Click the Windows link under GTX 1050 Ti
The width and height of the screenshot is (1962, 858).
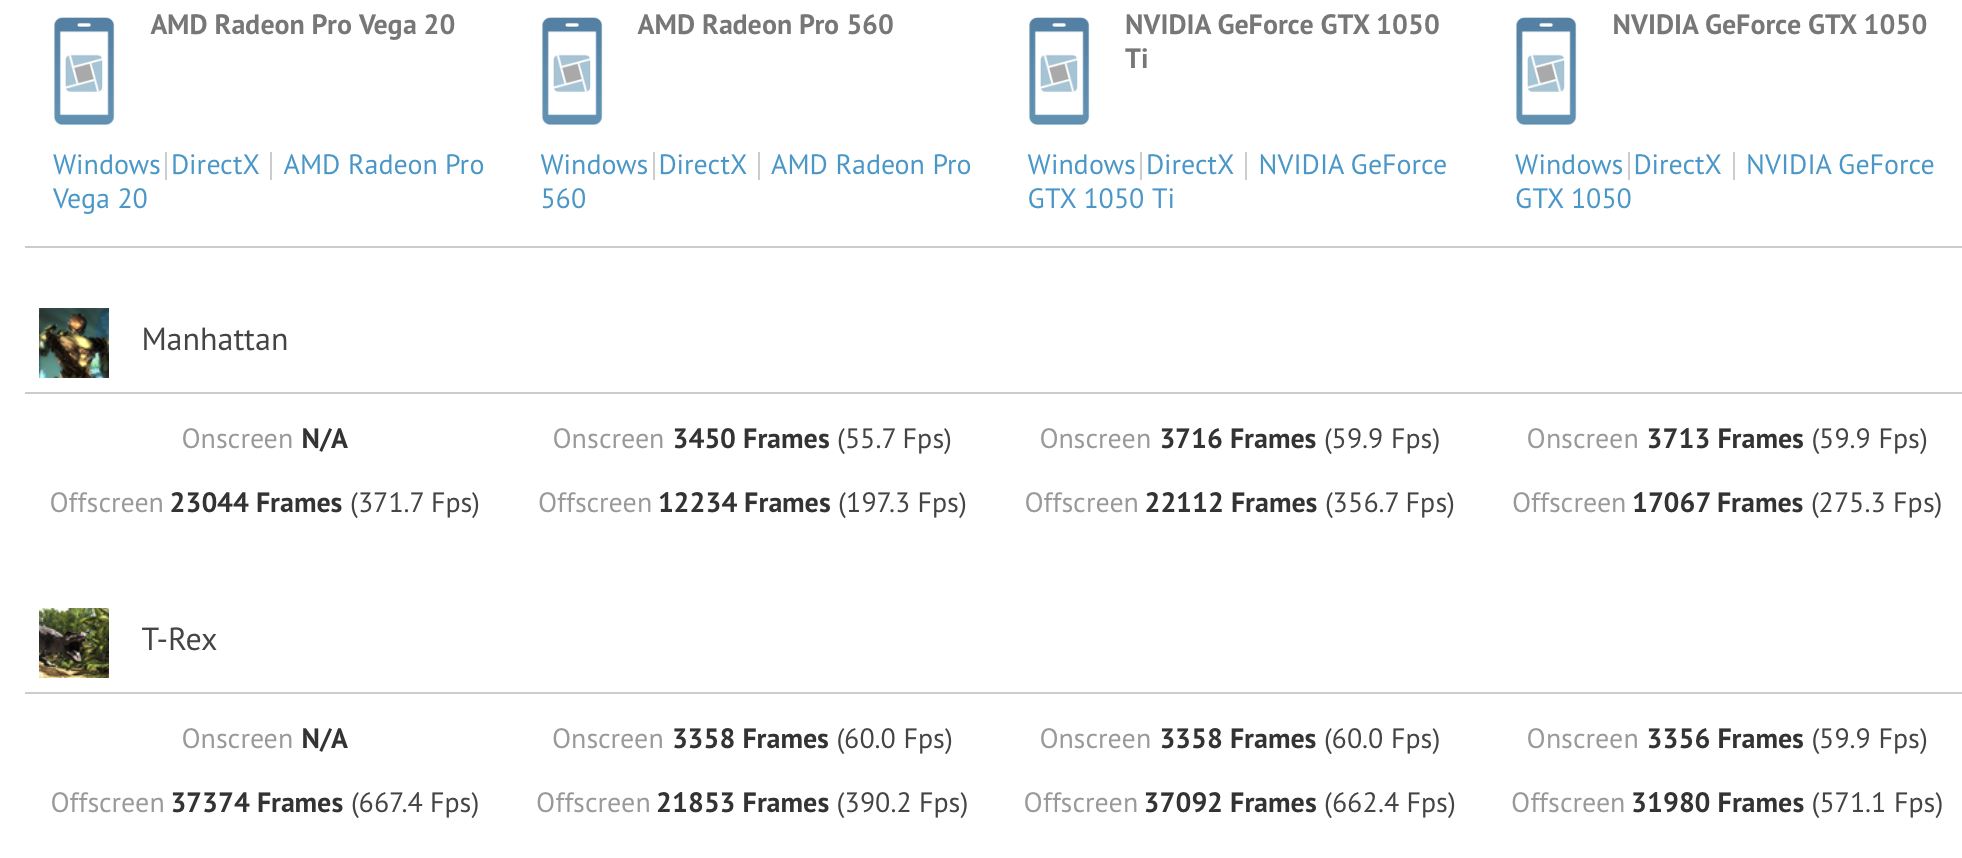pos(1081,165)
